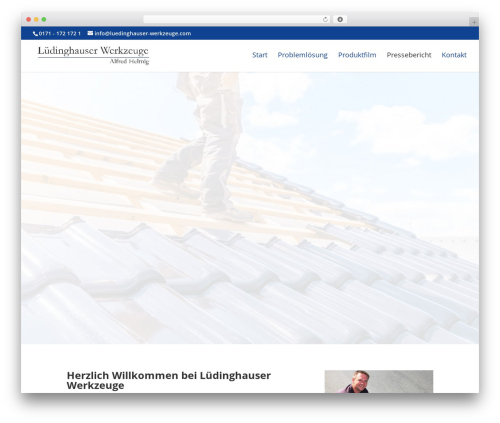Click the roofer hero banner image
The height and width of the screenshot is (423, 500).
250,208
